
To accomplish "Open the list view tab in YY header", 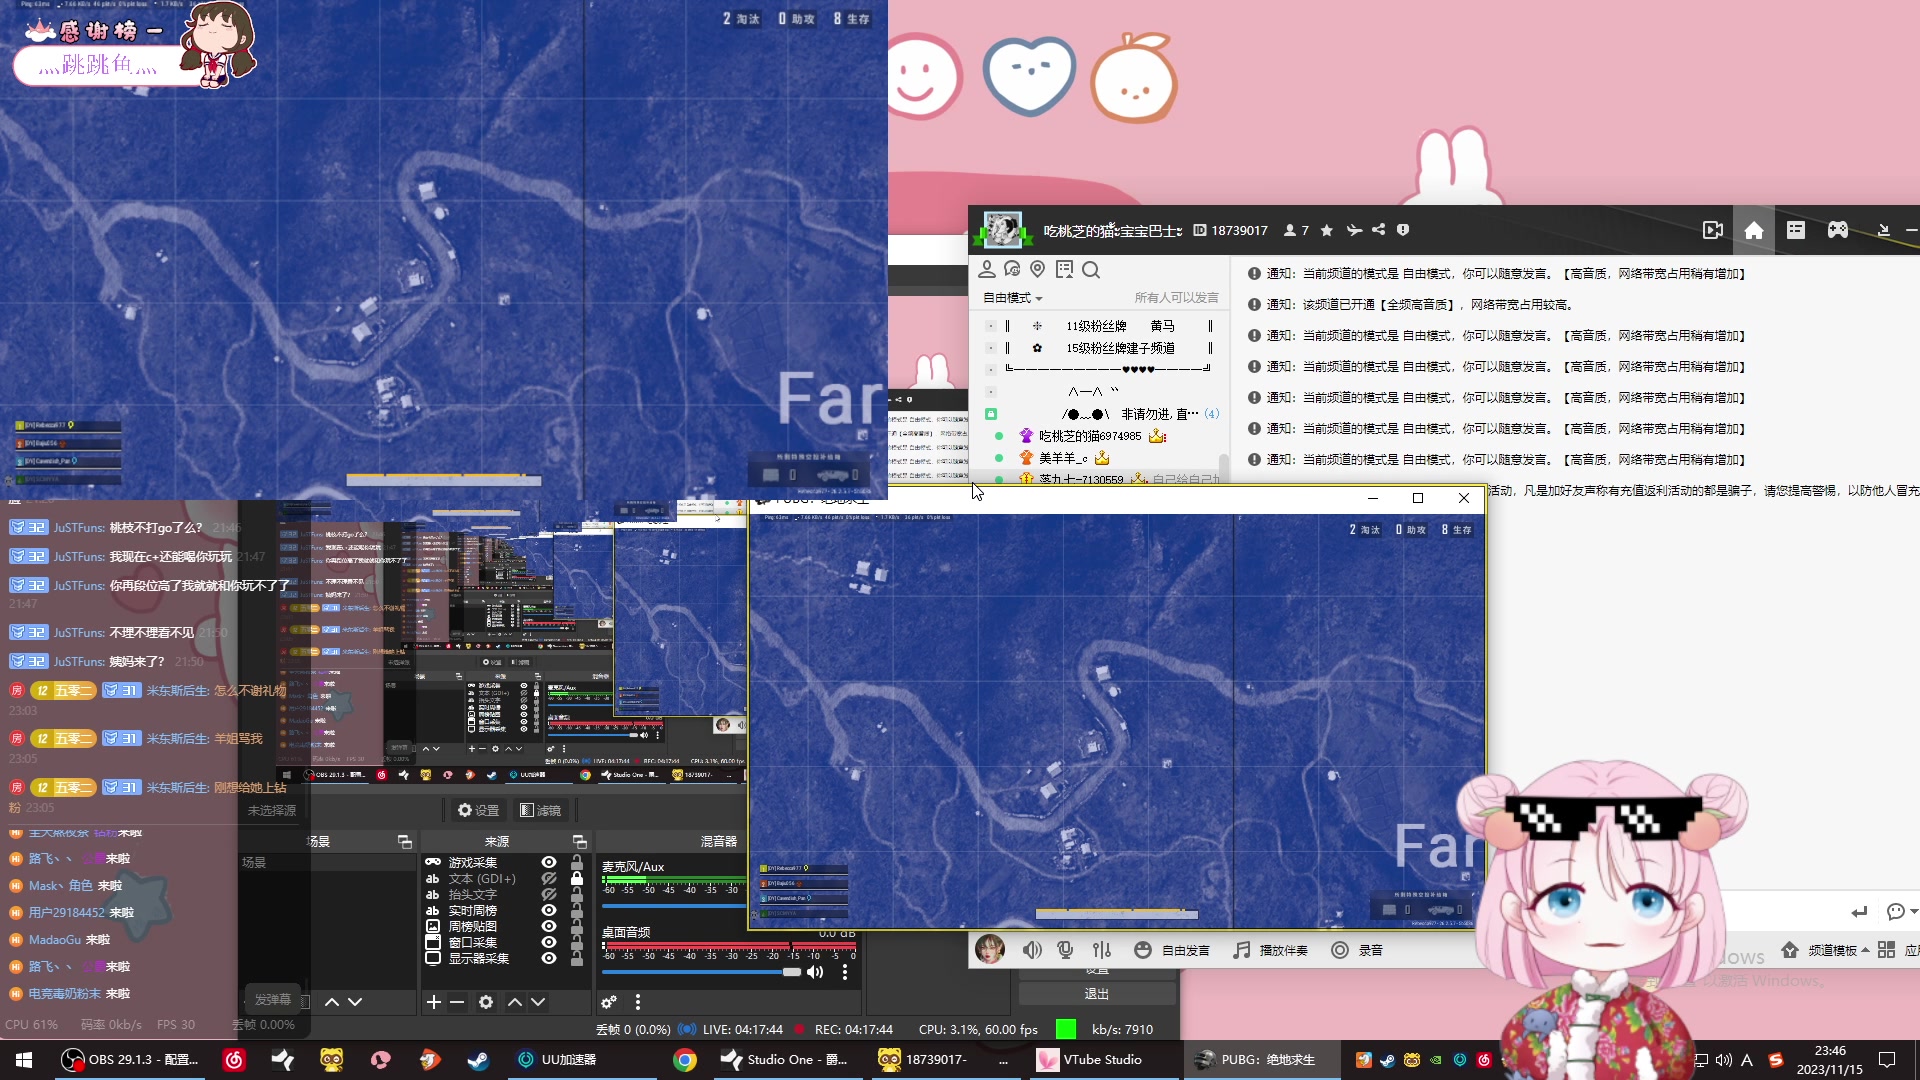I will click(1796, 231).
